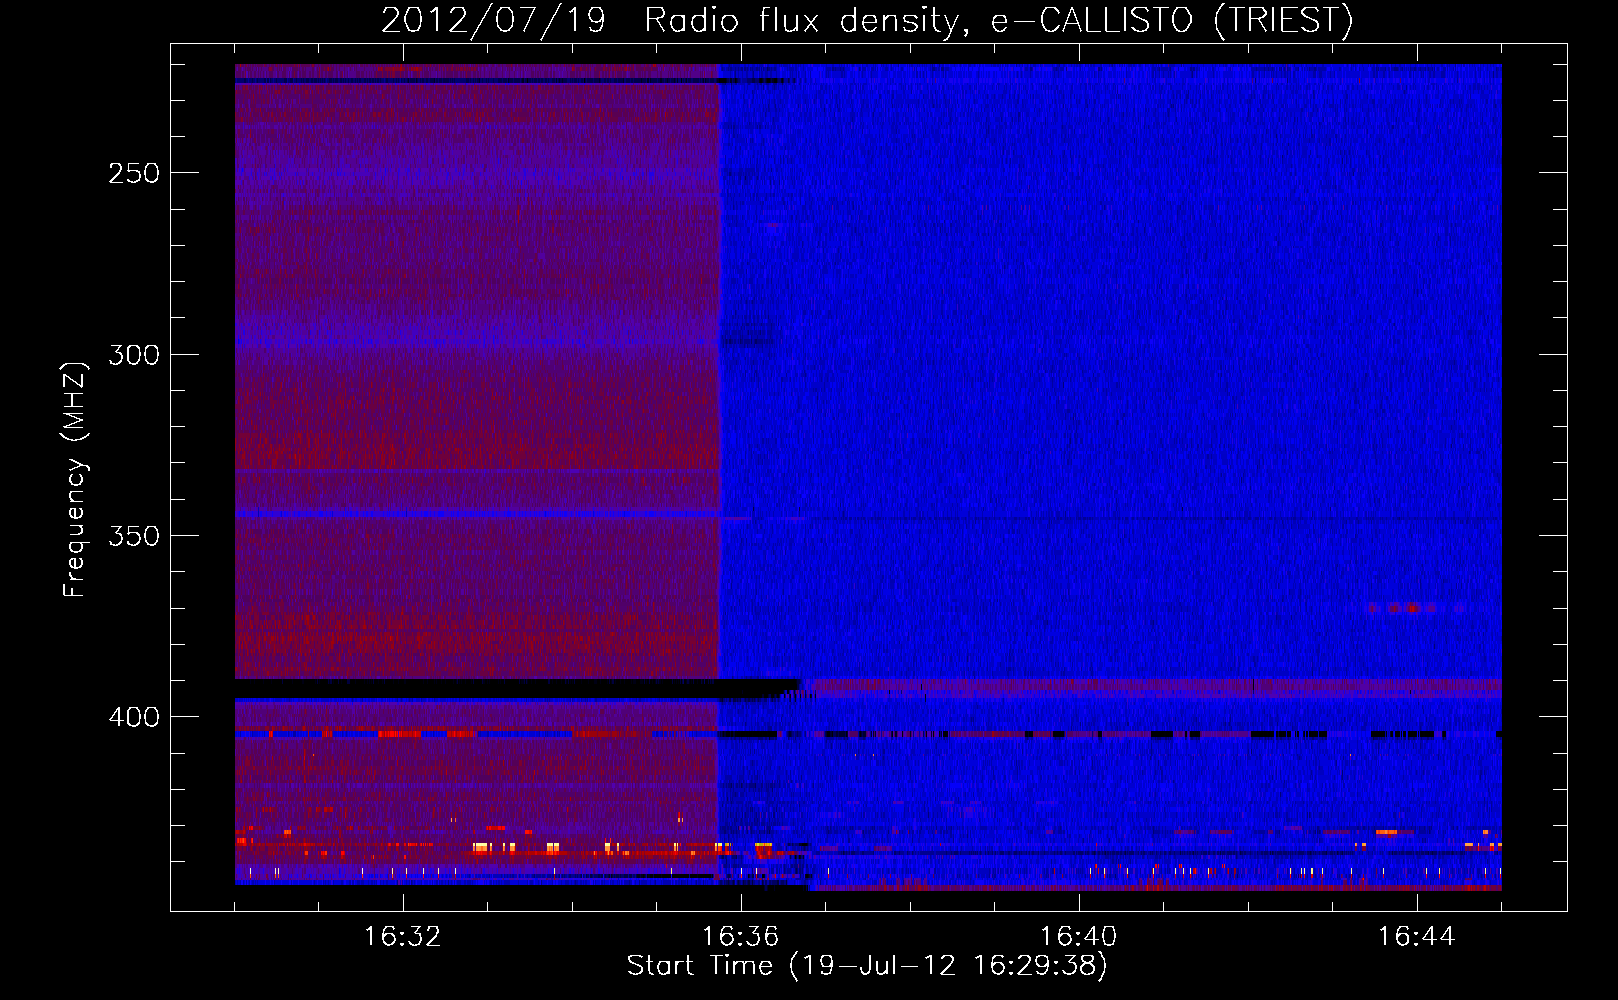Click the 300 frequency tick label
Viewport: 1618px width, 1000px height.
pos(134,355)
